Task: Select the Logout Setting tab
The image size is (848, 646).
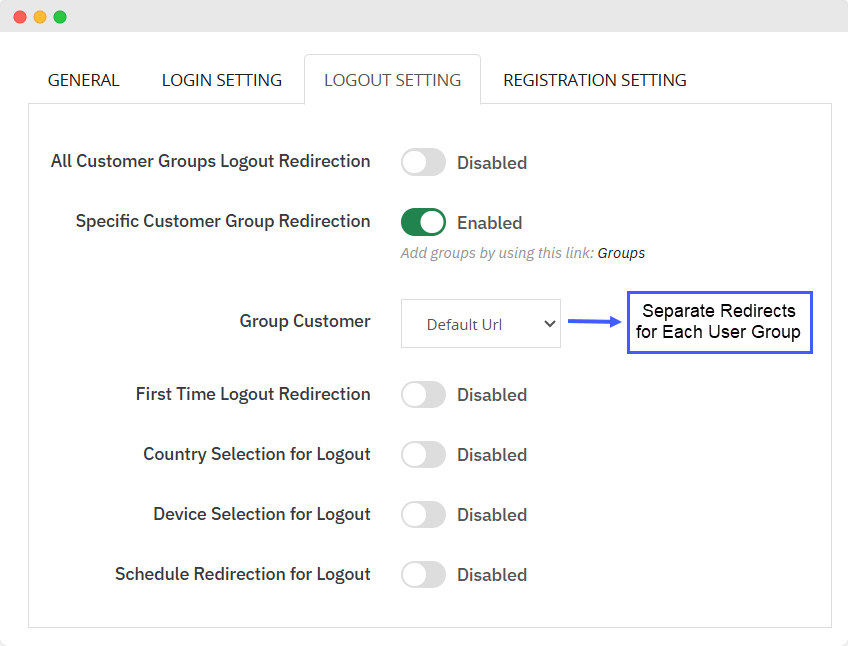Action: pyautogui.click(x=392, y=80)
